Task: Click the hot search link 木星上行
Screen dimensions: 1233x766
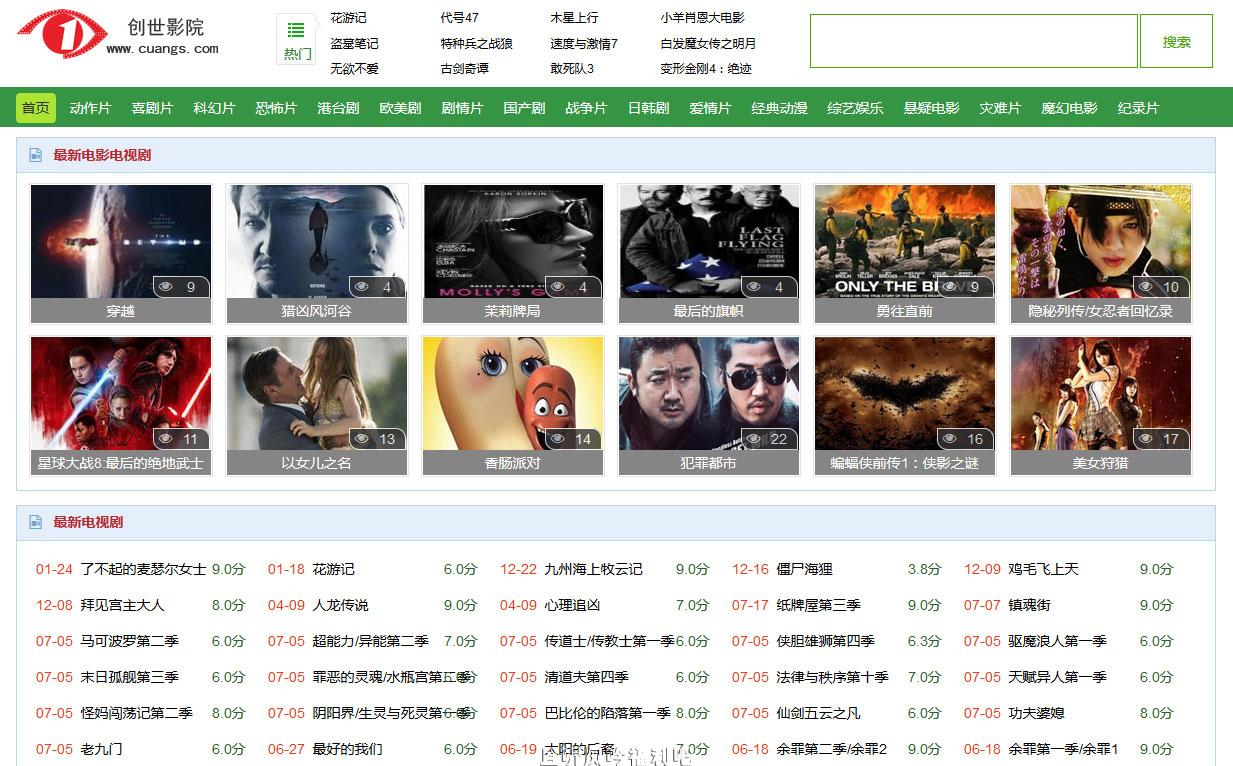Action: (574, 17)
